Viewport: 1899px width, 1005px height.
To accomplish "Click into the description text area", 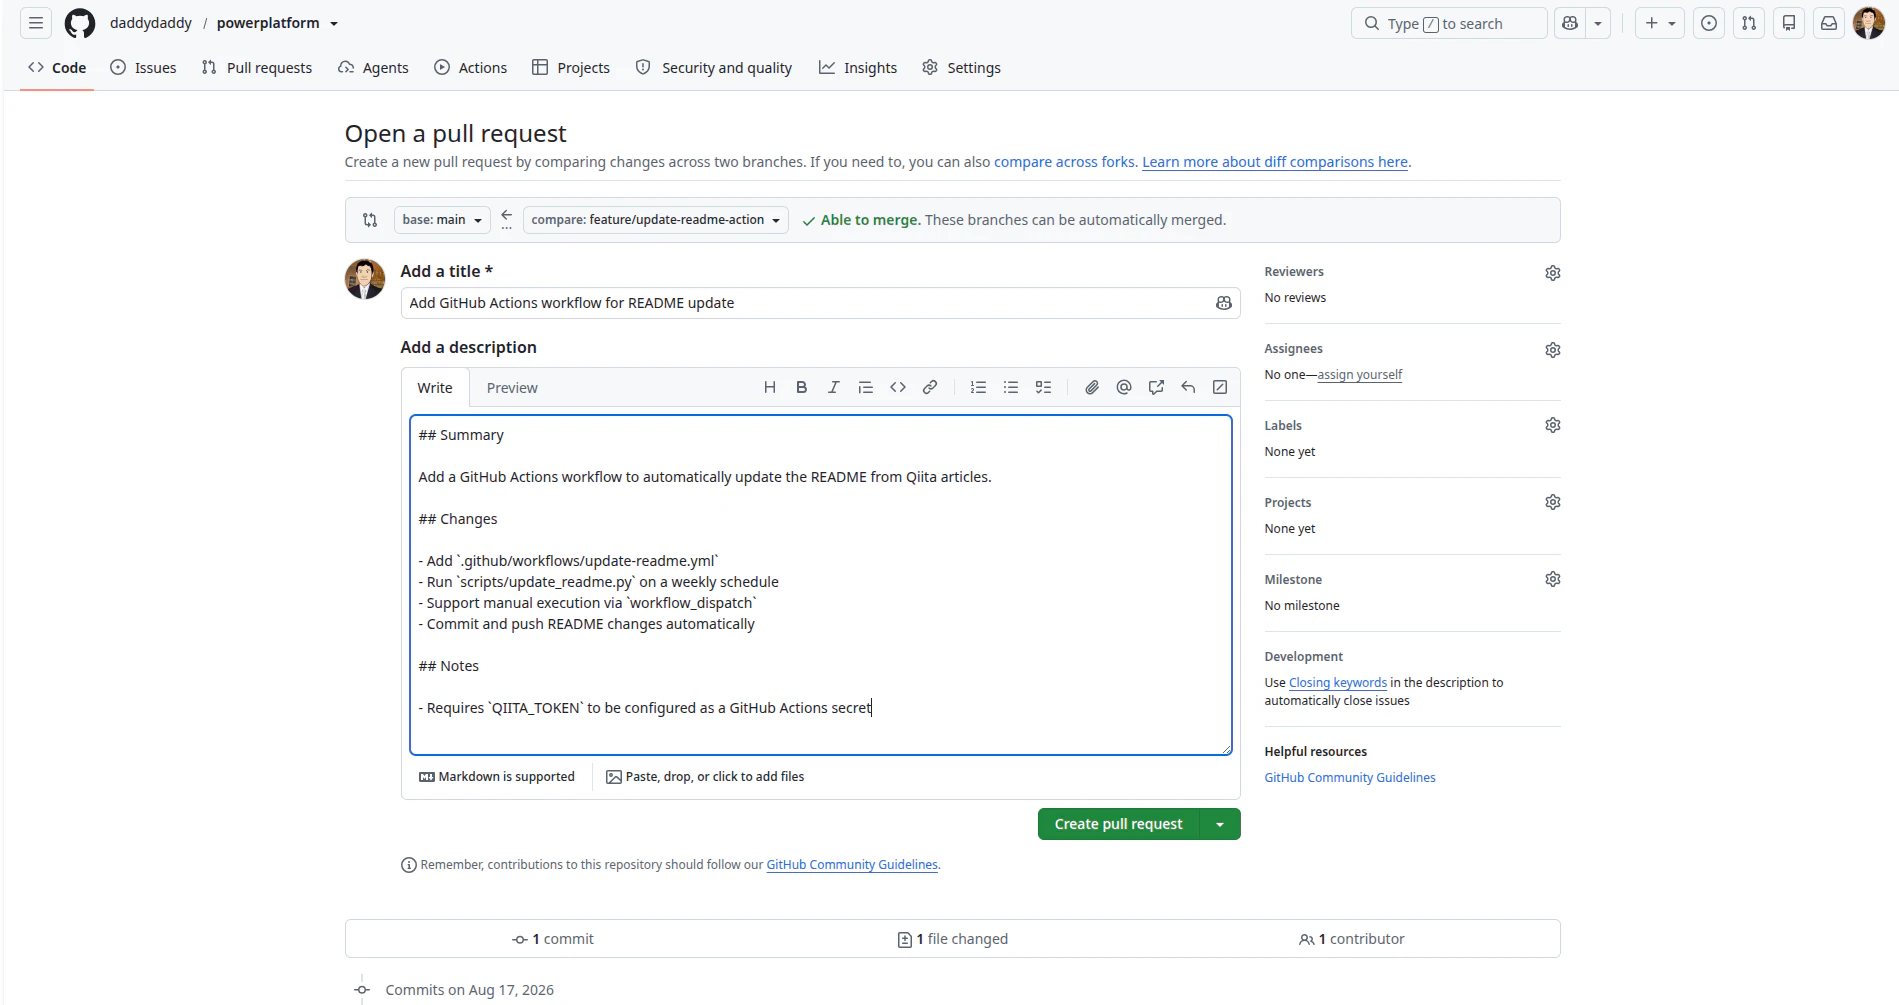I will (821, 585).
